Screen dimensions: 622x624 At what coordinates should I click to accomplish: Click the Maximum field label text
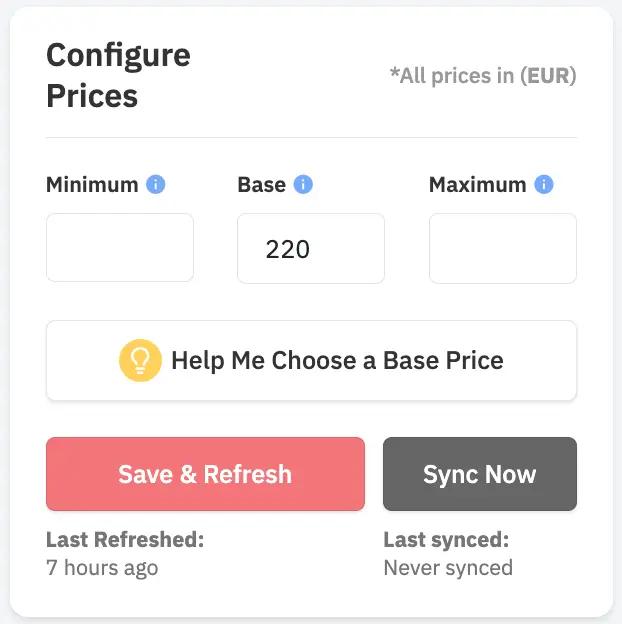pyautogui.click(x=478, y=185)
